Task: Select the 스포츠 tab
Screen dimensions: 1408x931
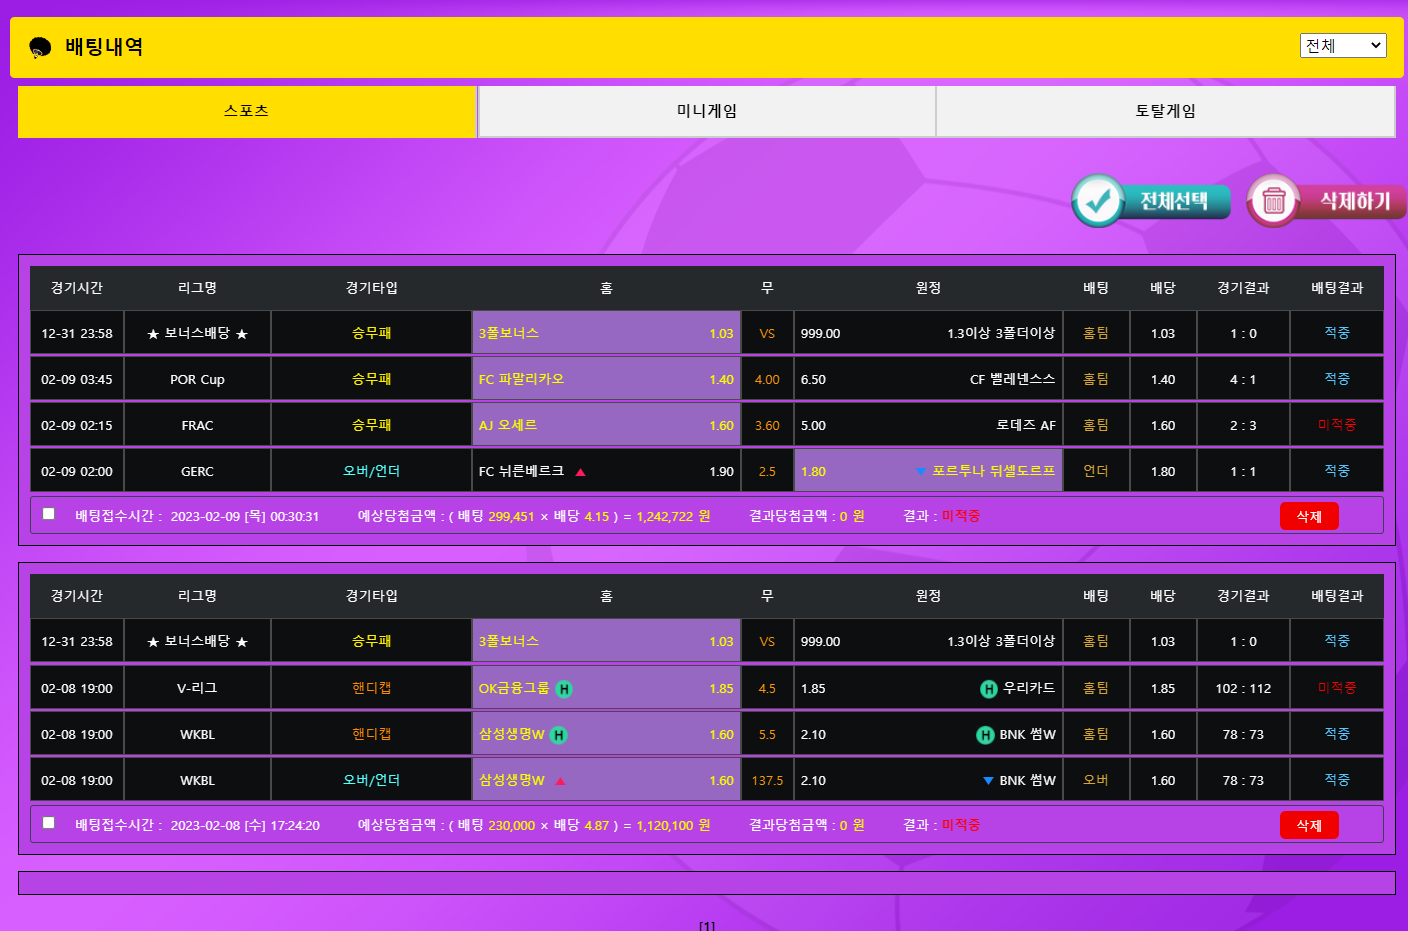Action: (247, 111)
